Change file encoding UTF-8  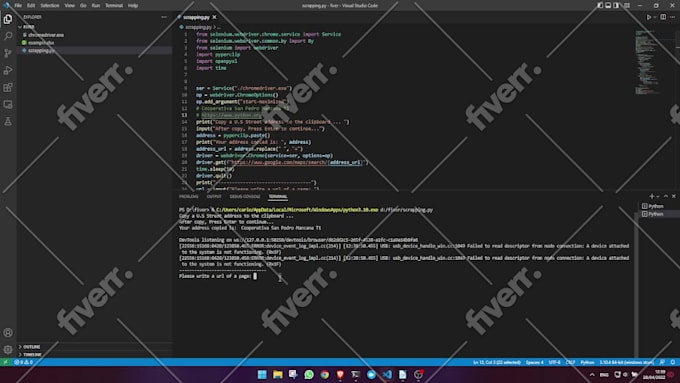coord(555,362)
